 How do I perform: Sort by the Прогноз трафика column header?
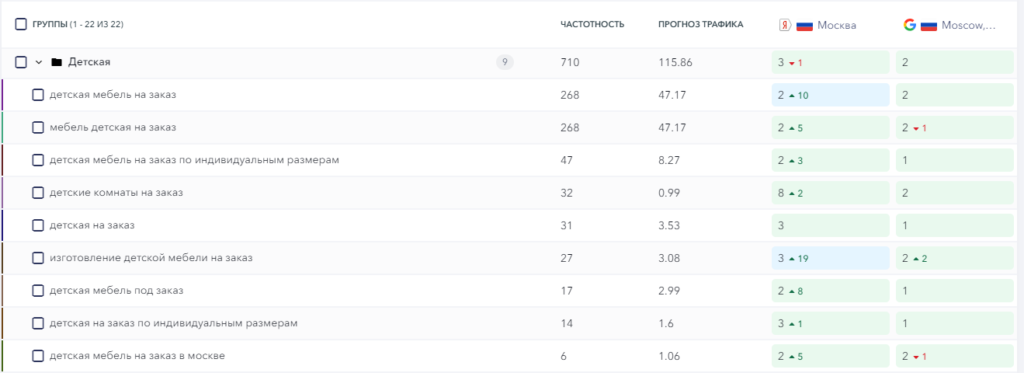[x=700, y=25]
